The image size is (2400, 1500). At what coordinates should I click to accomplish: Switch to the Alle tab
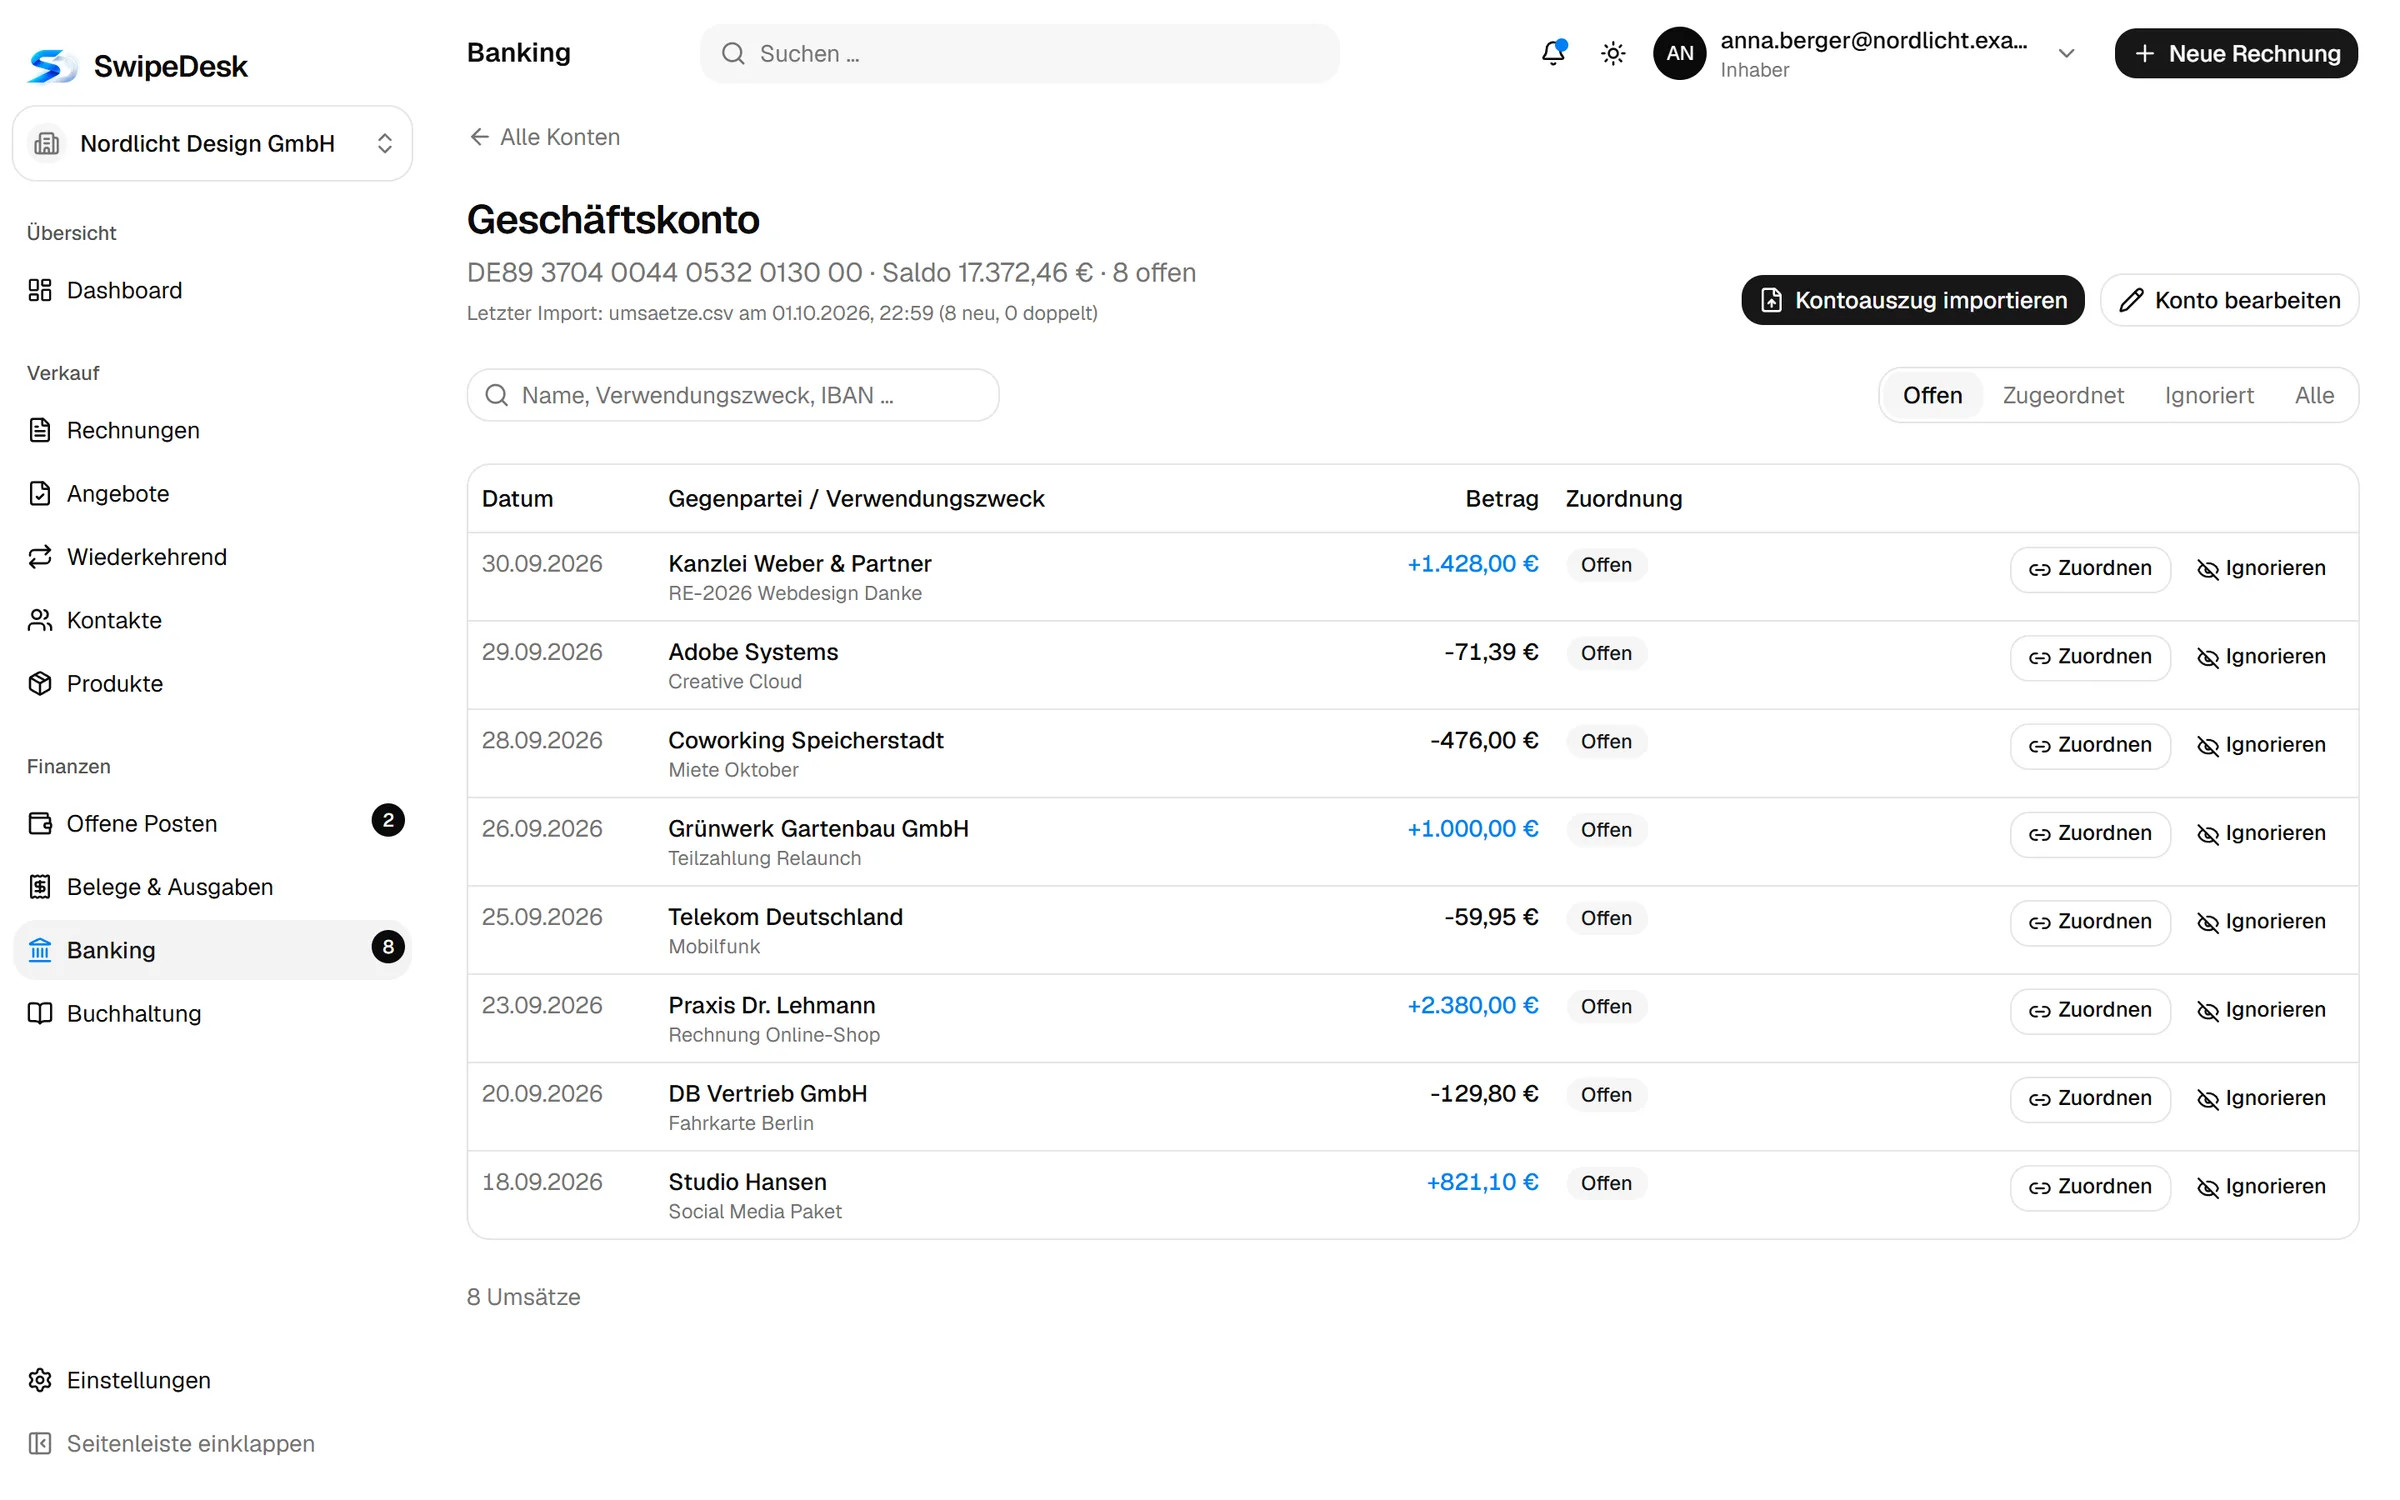[x=2314, y=395]
